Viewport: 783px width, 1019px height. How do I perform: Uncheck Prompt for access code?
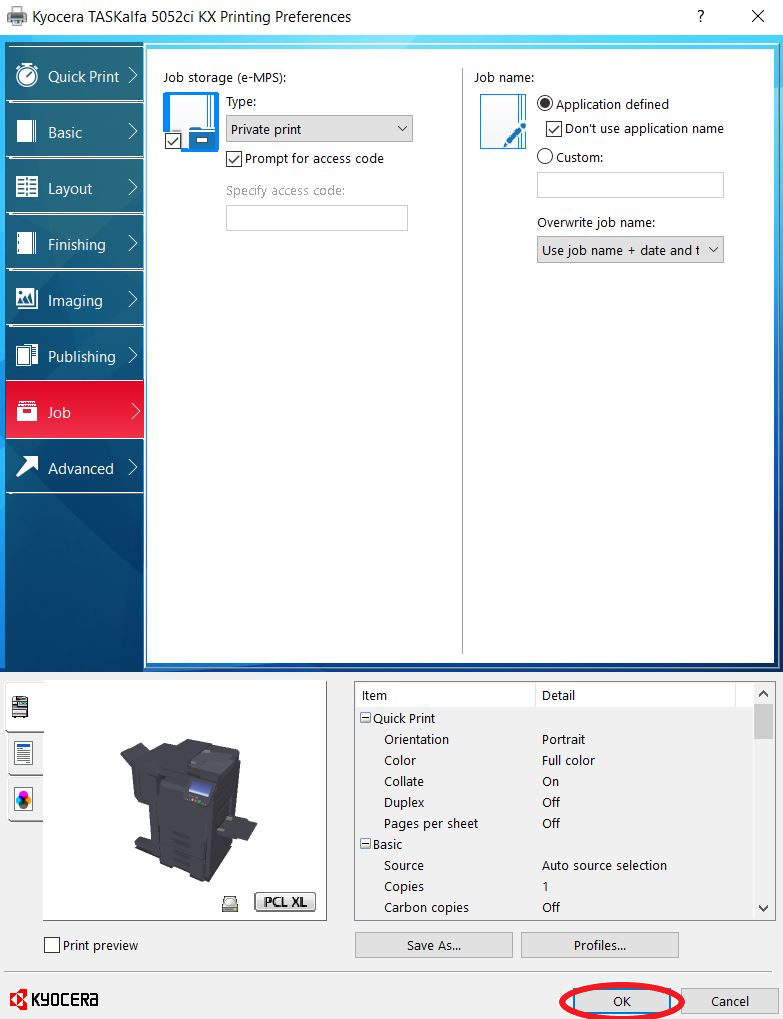[234, 159]
